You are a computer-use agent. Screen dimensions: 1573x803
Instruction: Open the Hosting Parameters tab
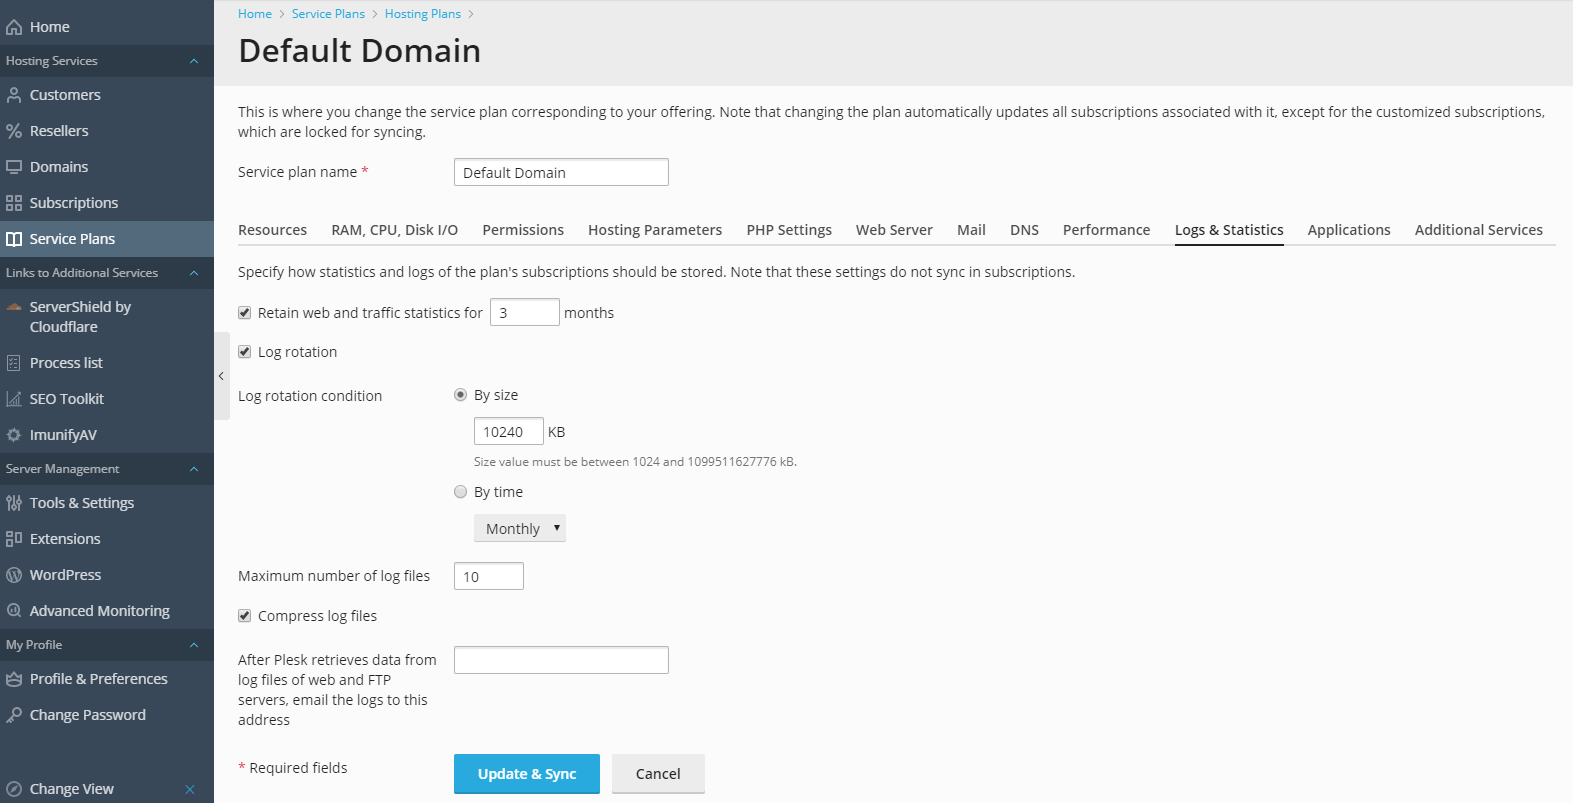pos(654,230)
